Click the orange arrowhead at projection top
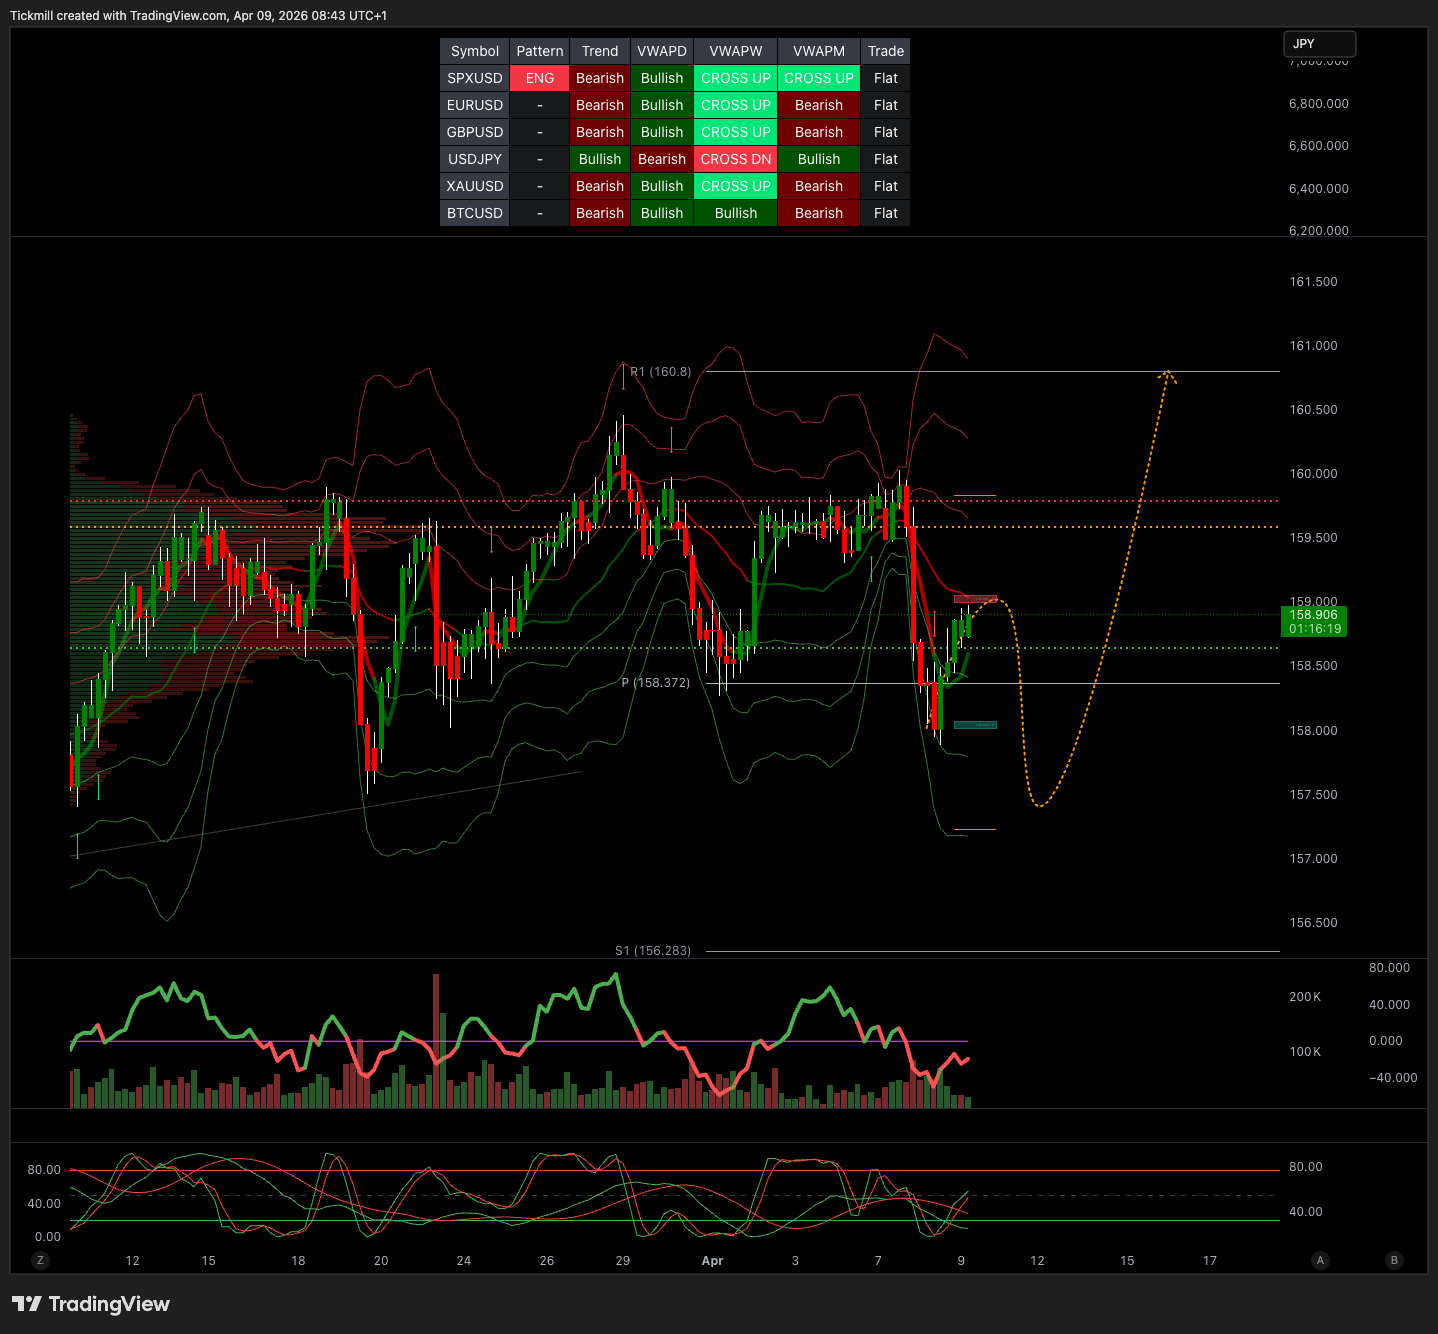The height and width of the screenshot is (1334, 1438). coord(1167,374)
